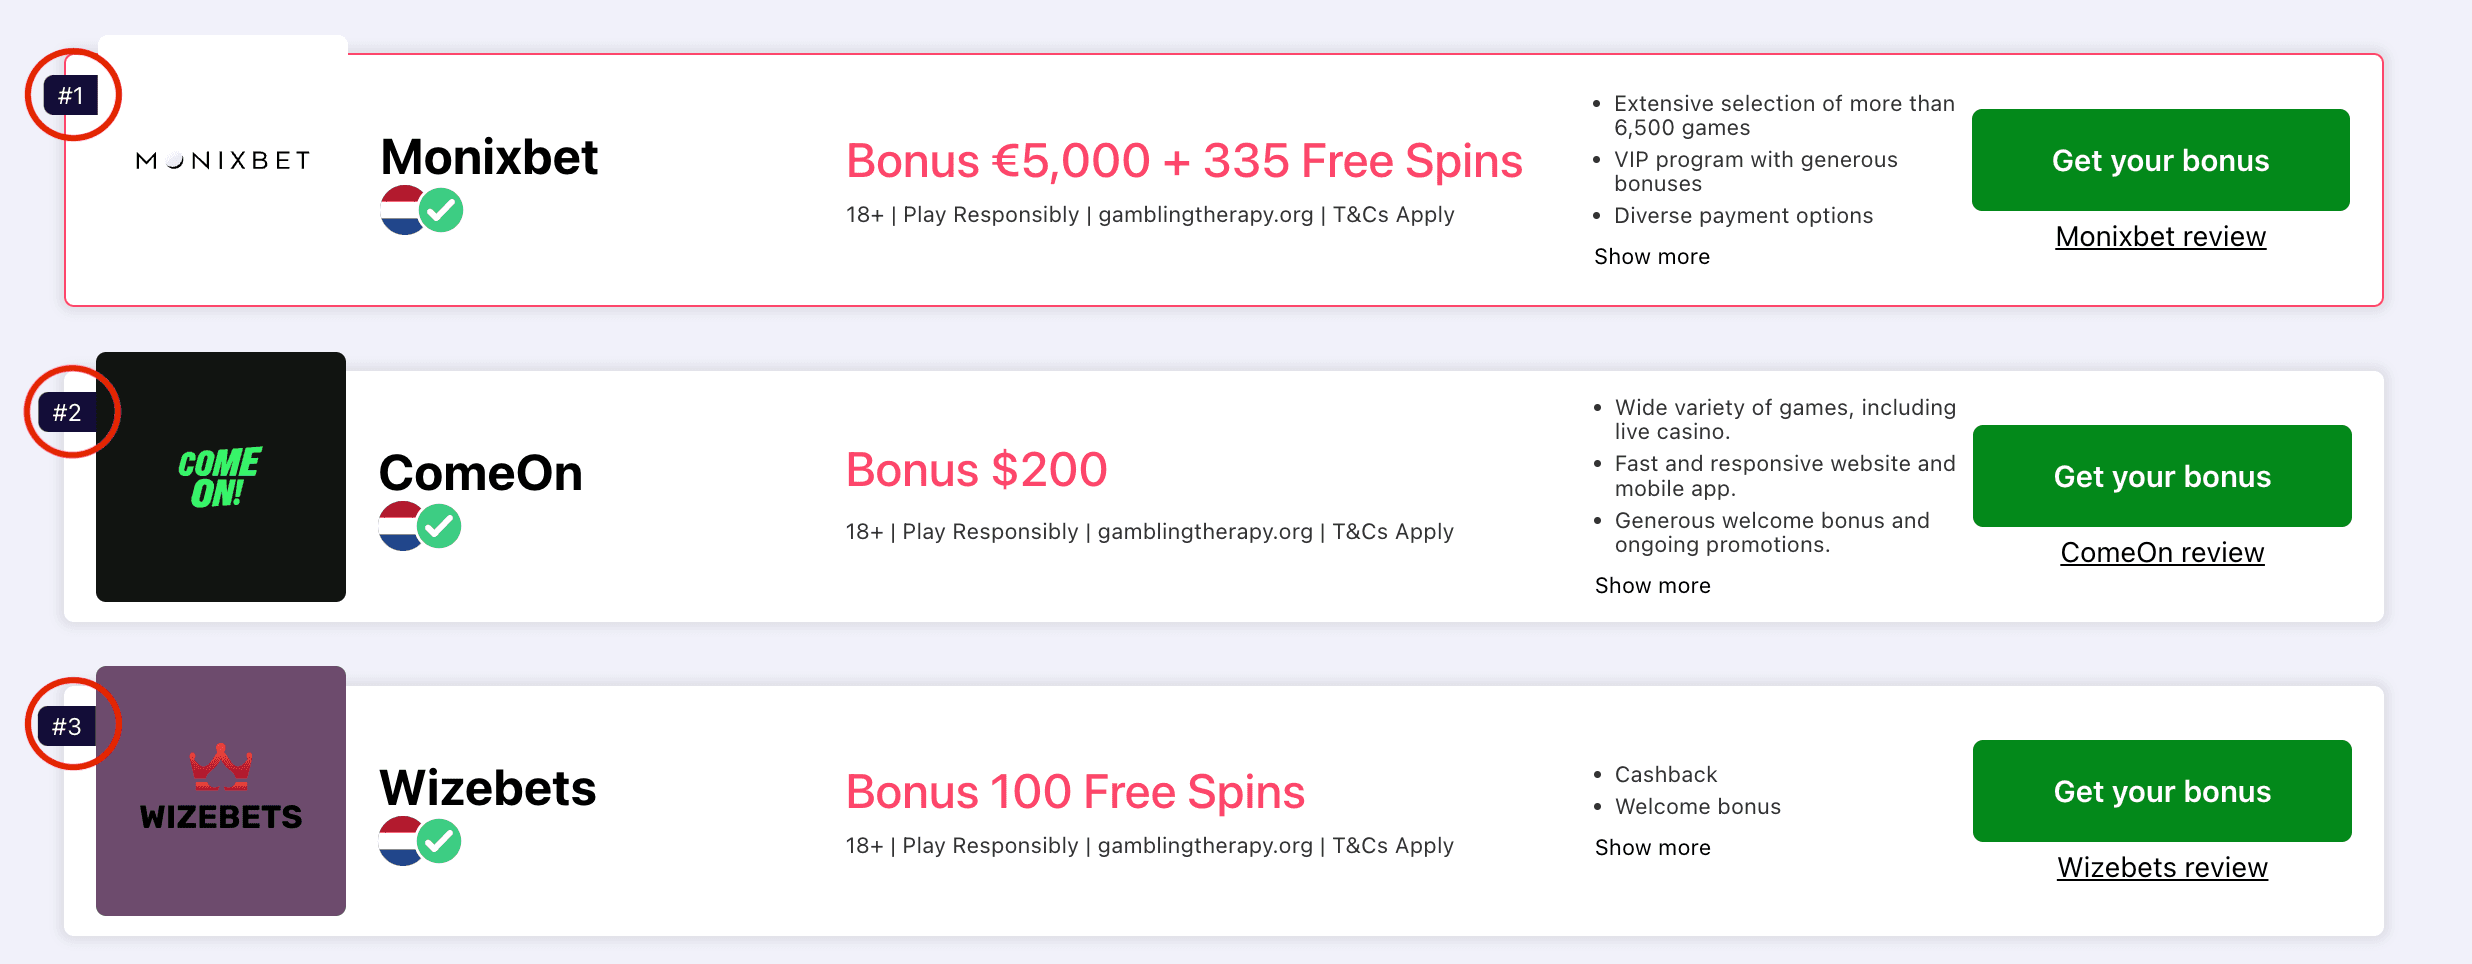This screenshot has width=2472, height=964.
Task: Expand Show more under Wizebets features
Action: (1653, 848)
